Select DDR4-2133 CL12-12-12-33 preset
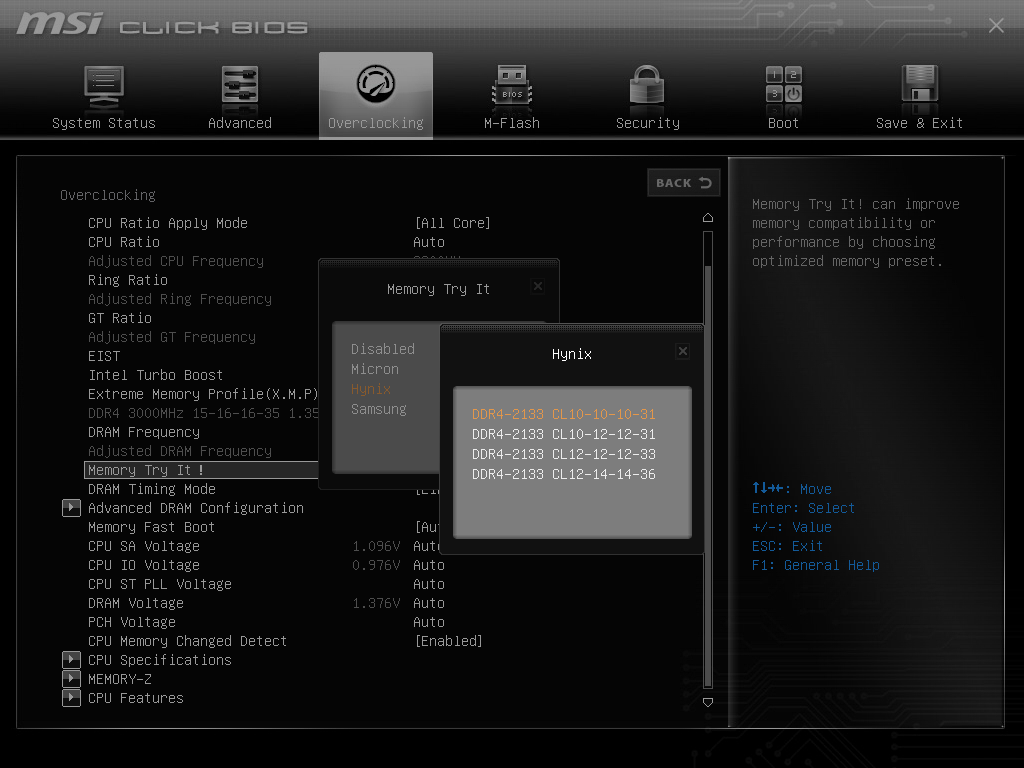Viewport: 1024px width, 768px height. (564, 455)
